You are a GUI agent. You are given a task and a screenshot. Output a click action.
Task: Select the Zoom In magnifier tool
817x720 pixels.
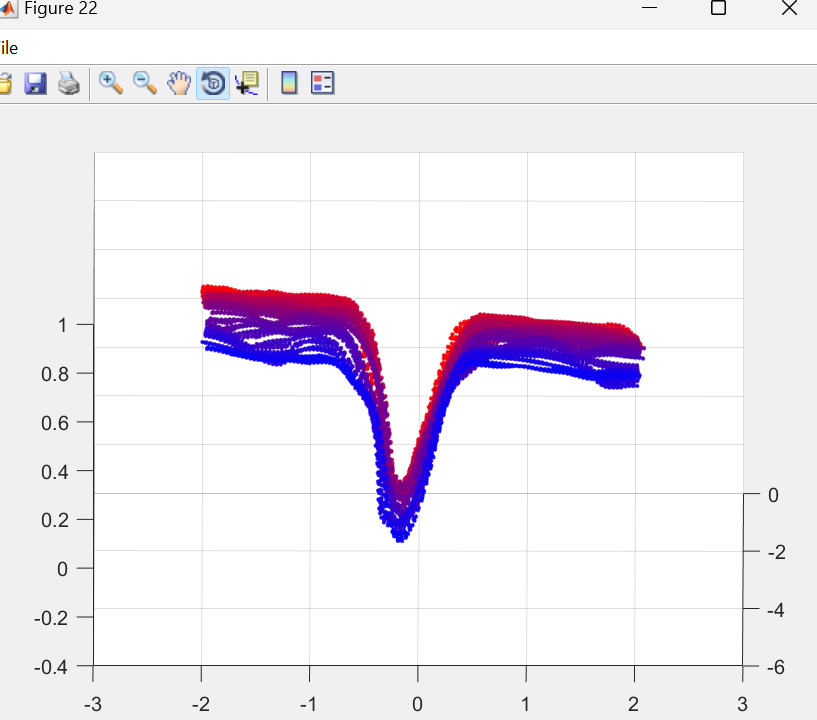[x=111, y=84]
